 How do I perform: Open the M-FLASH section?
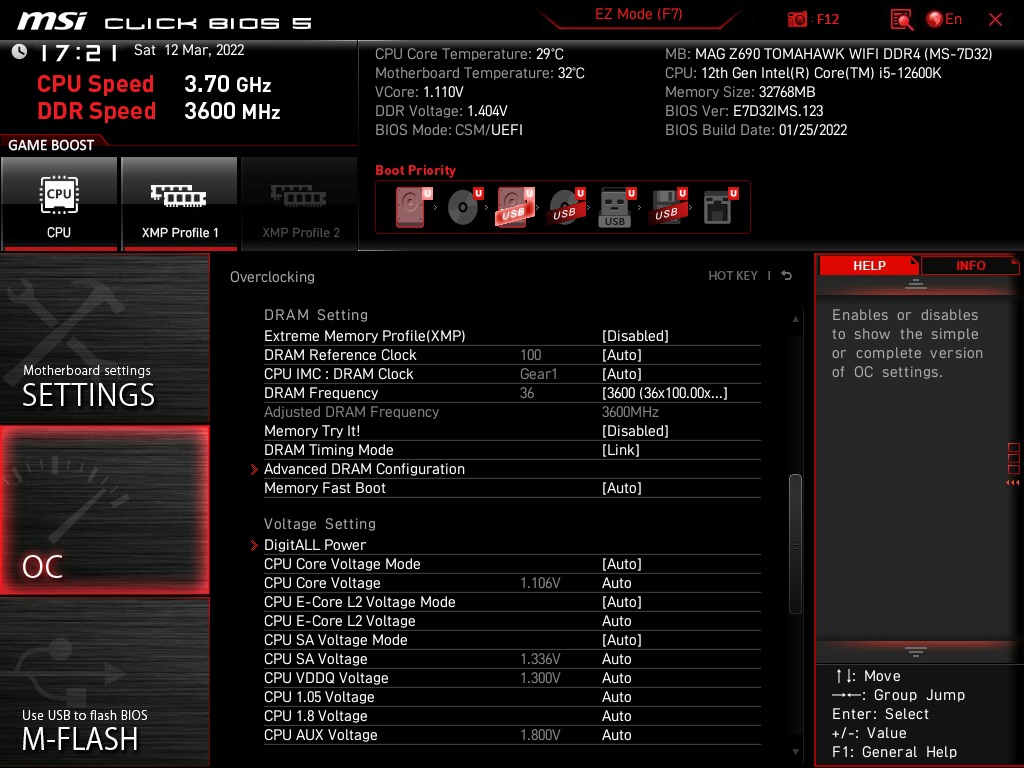click(x=104, y=682)
